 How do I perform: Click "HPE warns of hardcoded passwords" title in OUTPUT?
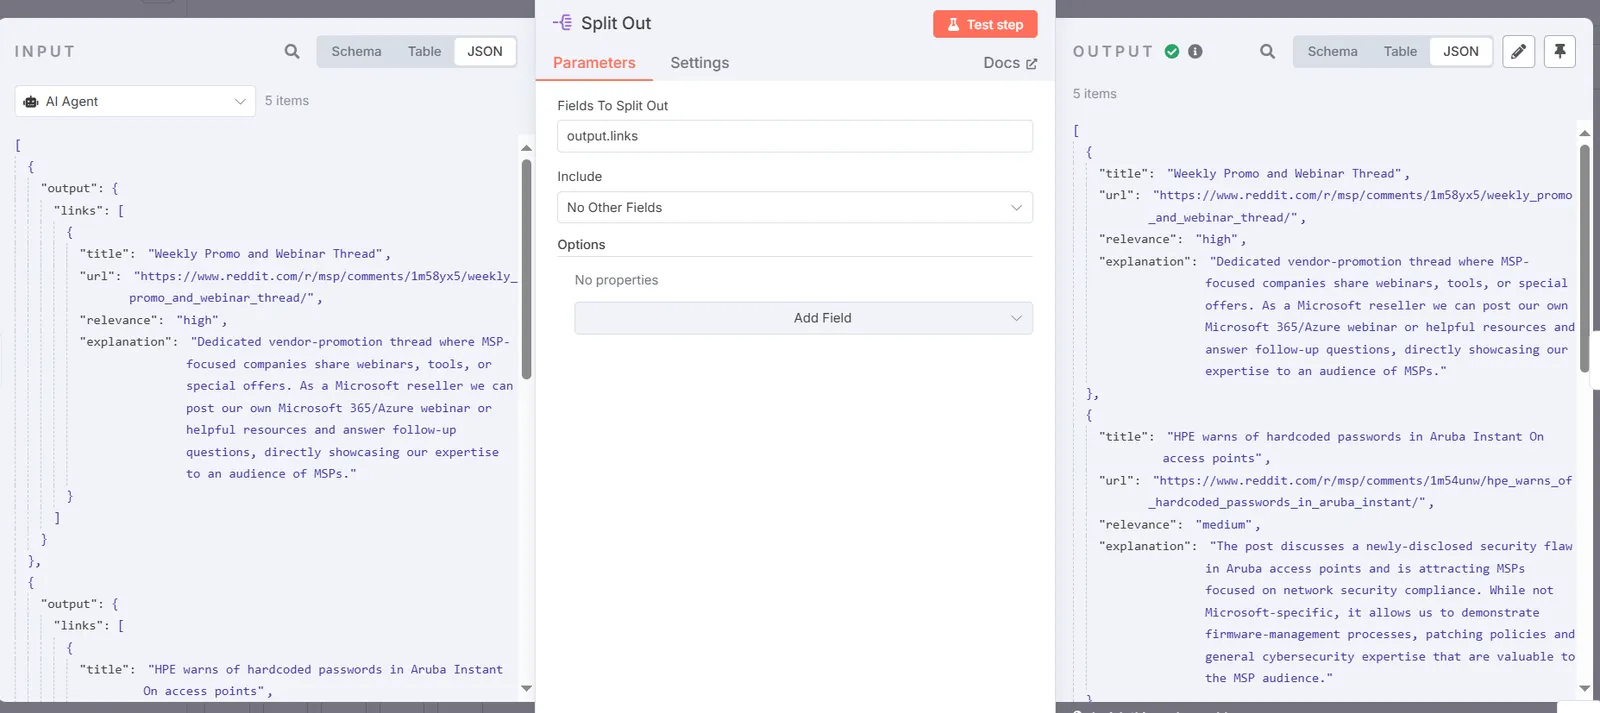pos(1355,447)
